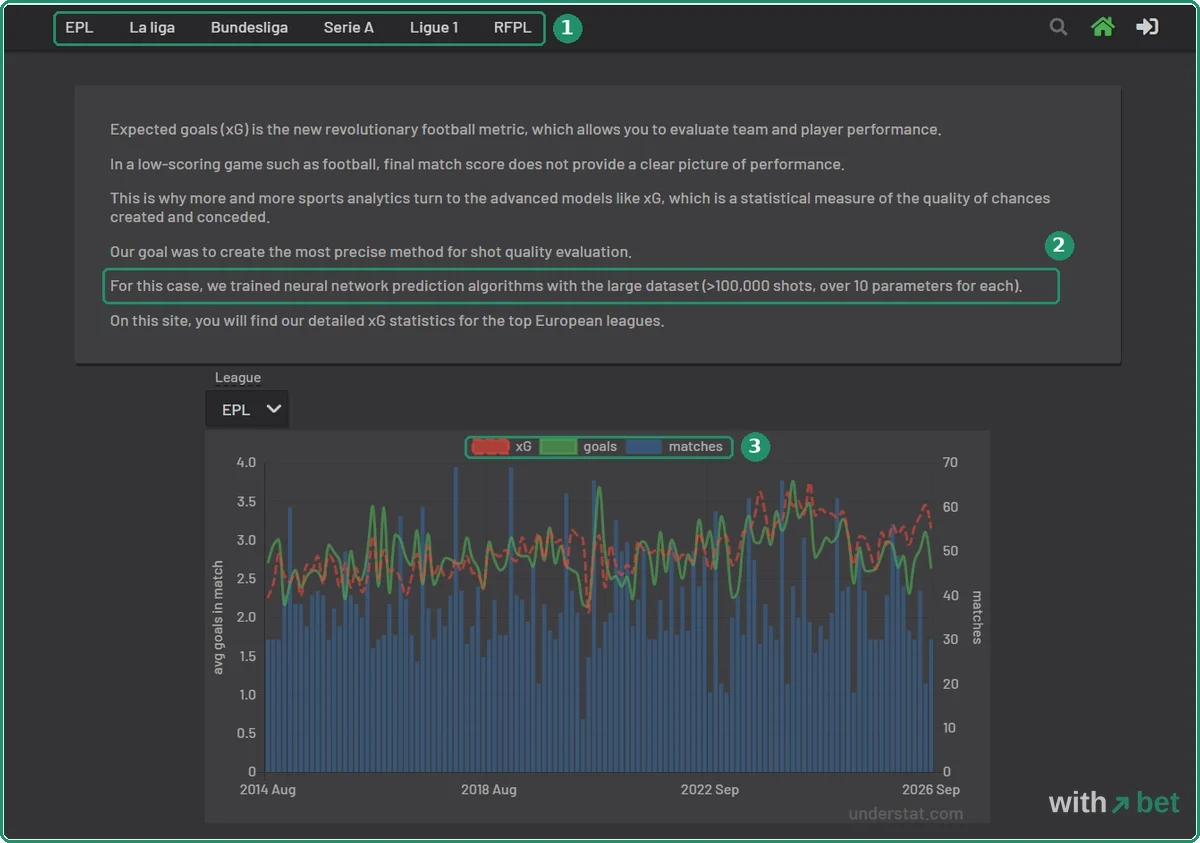Viewport: 1200px width, 843px height.
Task: Click the 2022 Sep x-axis label
Action: 710,789
